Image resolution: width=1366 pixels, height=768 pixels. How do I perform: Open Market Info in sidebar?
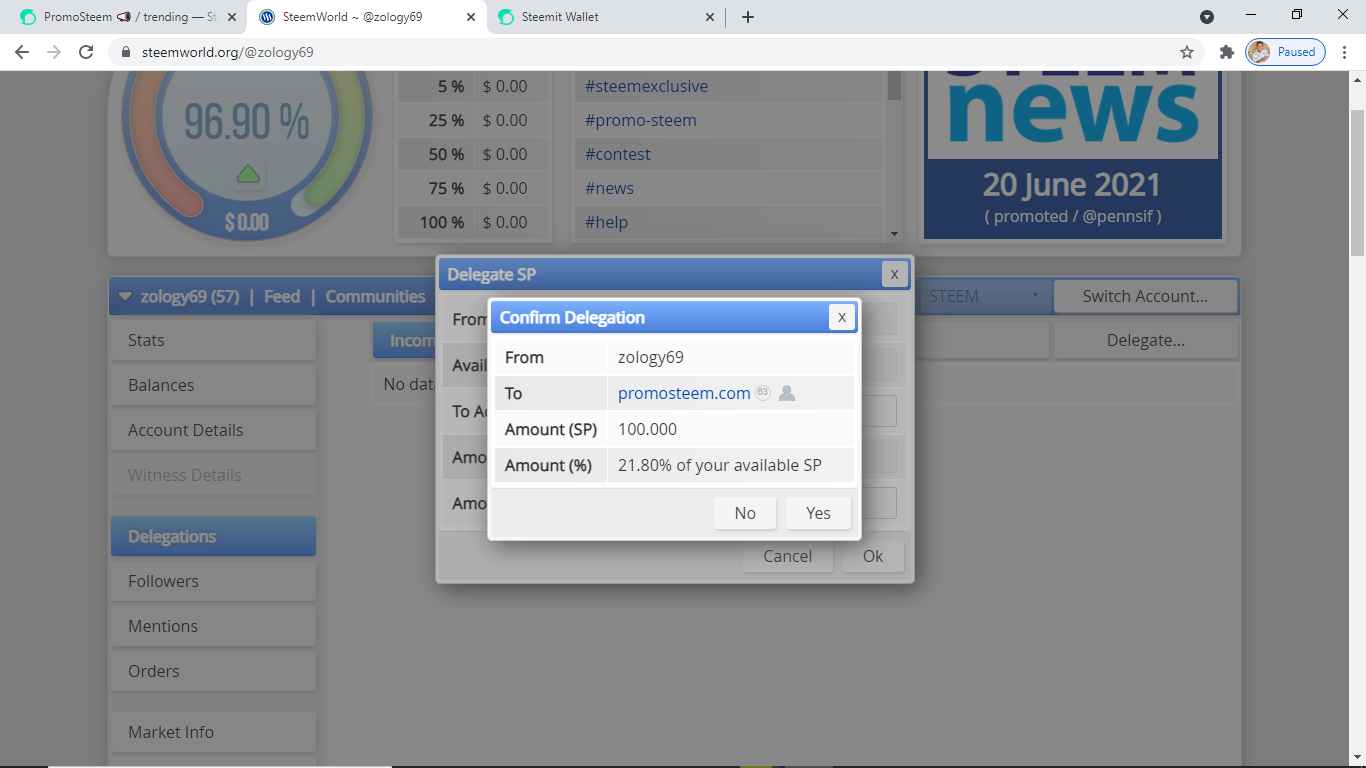click(x=213, y=732)
